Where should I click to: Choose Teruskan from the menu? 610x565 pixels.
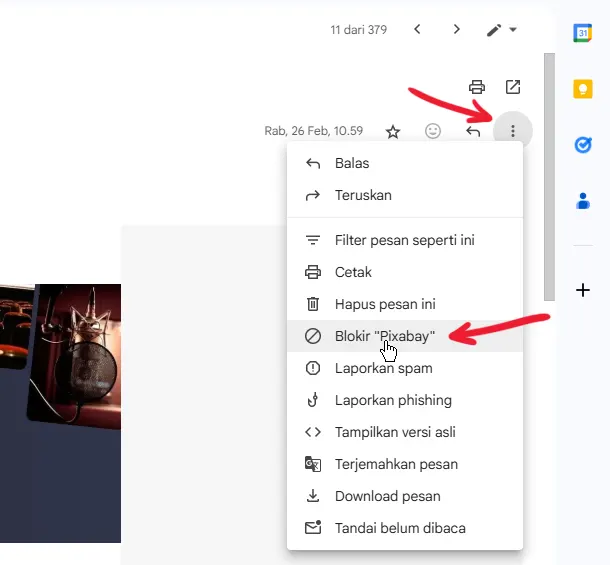pos(405,195)
